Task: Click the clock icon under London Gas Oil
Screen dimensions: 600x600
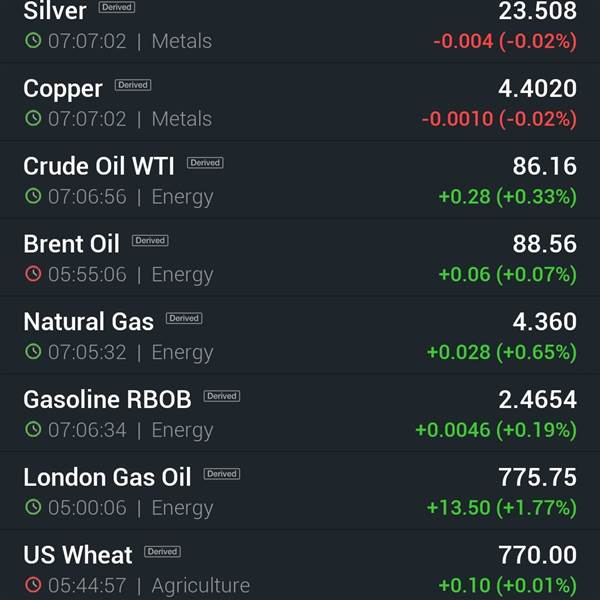Action: coord(33,507)
